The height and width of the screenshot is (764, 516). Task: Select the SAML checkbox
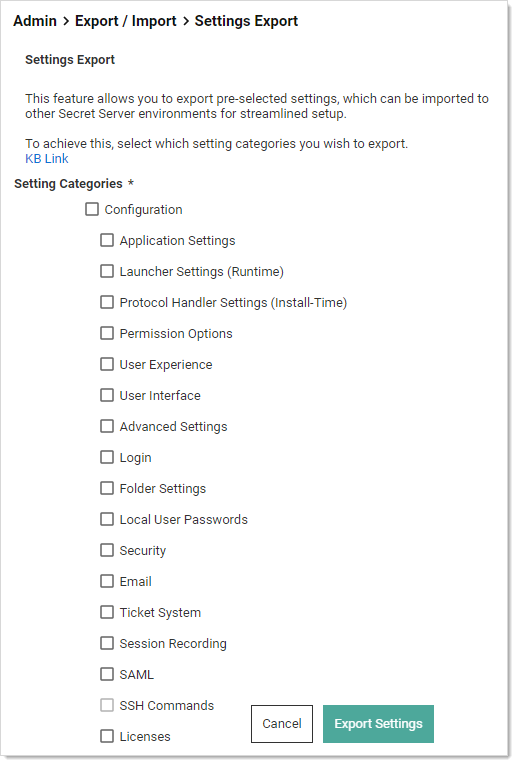[107, 674]
